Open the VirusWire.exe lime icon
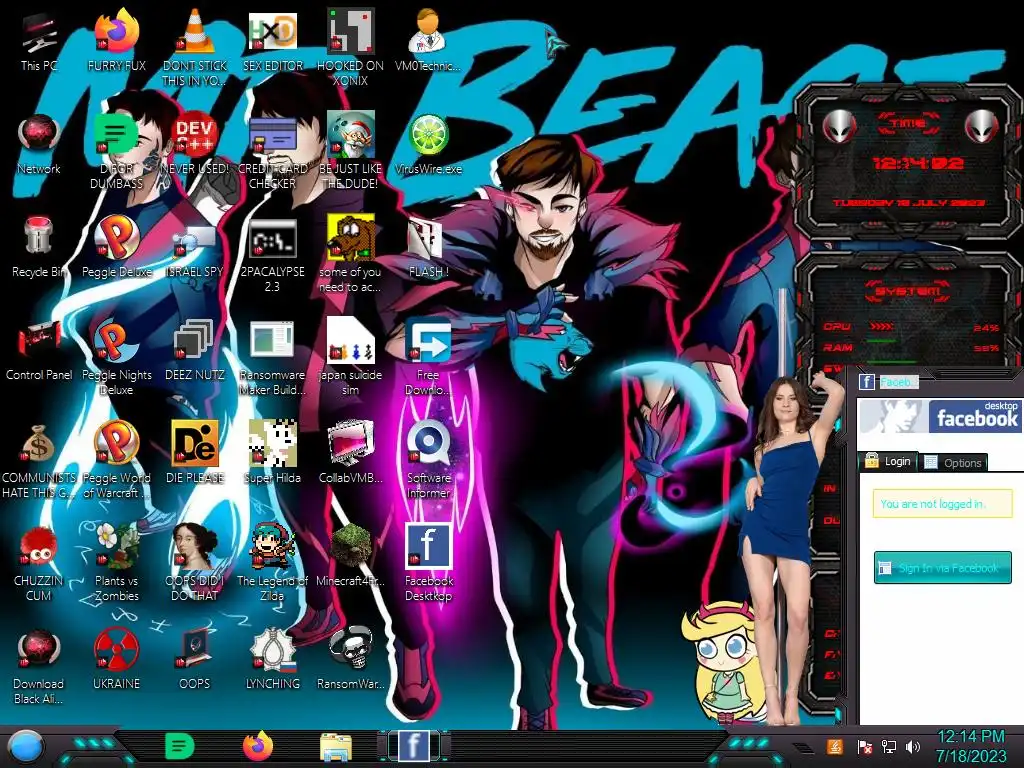The image size is (1024, 768). tap(428, 135)
